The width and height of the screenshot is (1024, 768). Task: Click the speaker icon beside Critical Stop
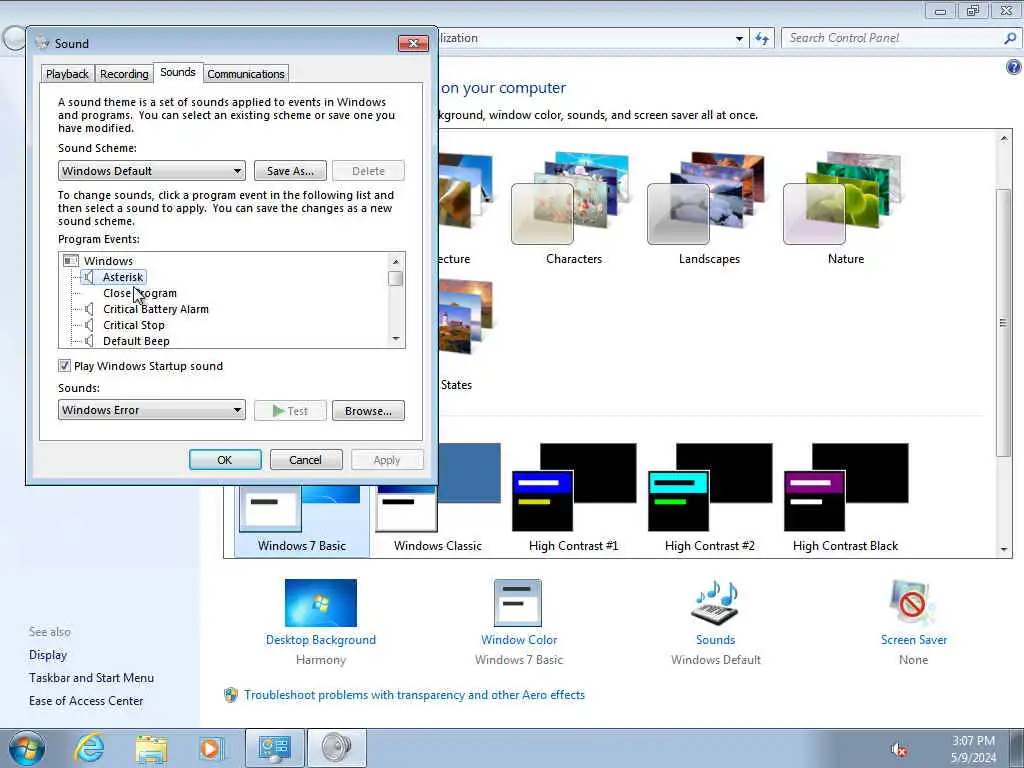(x=89, y=325)
